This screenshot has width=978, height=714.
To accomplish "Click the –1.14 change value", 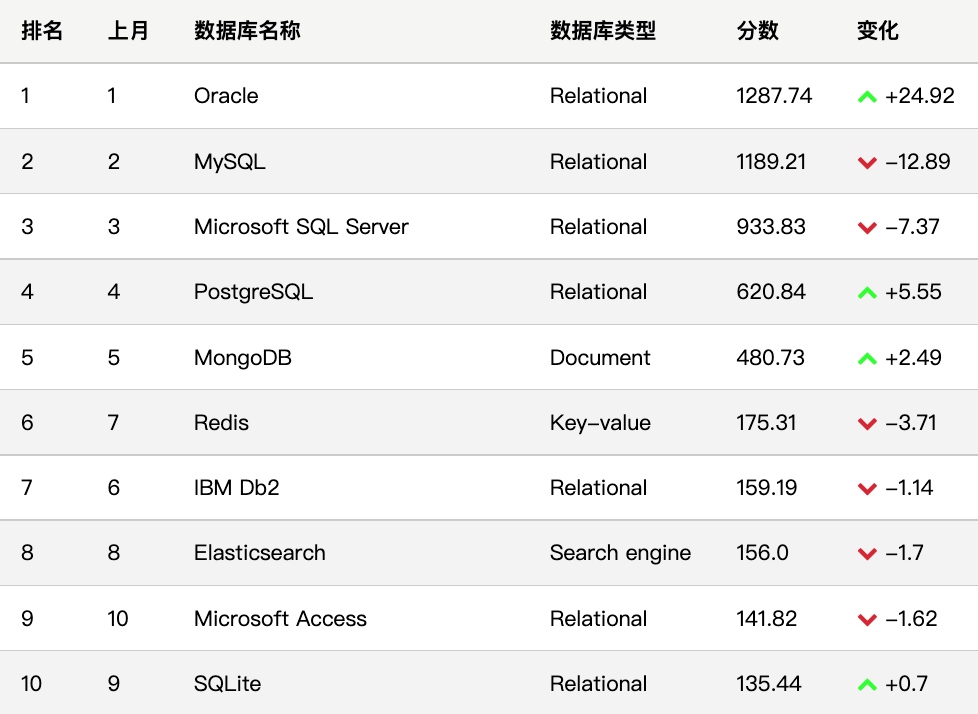I will 909,487.
